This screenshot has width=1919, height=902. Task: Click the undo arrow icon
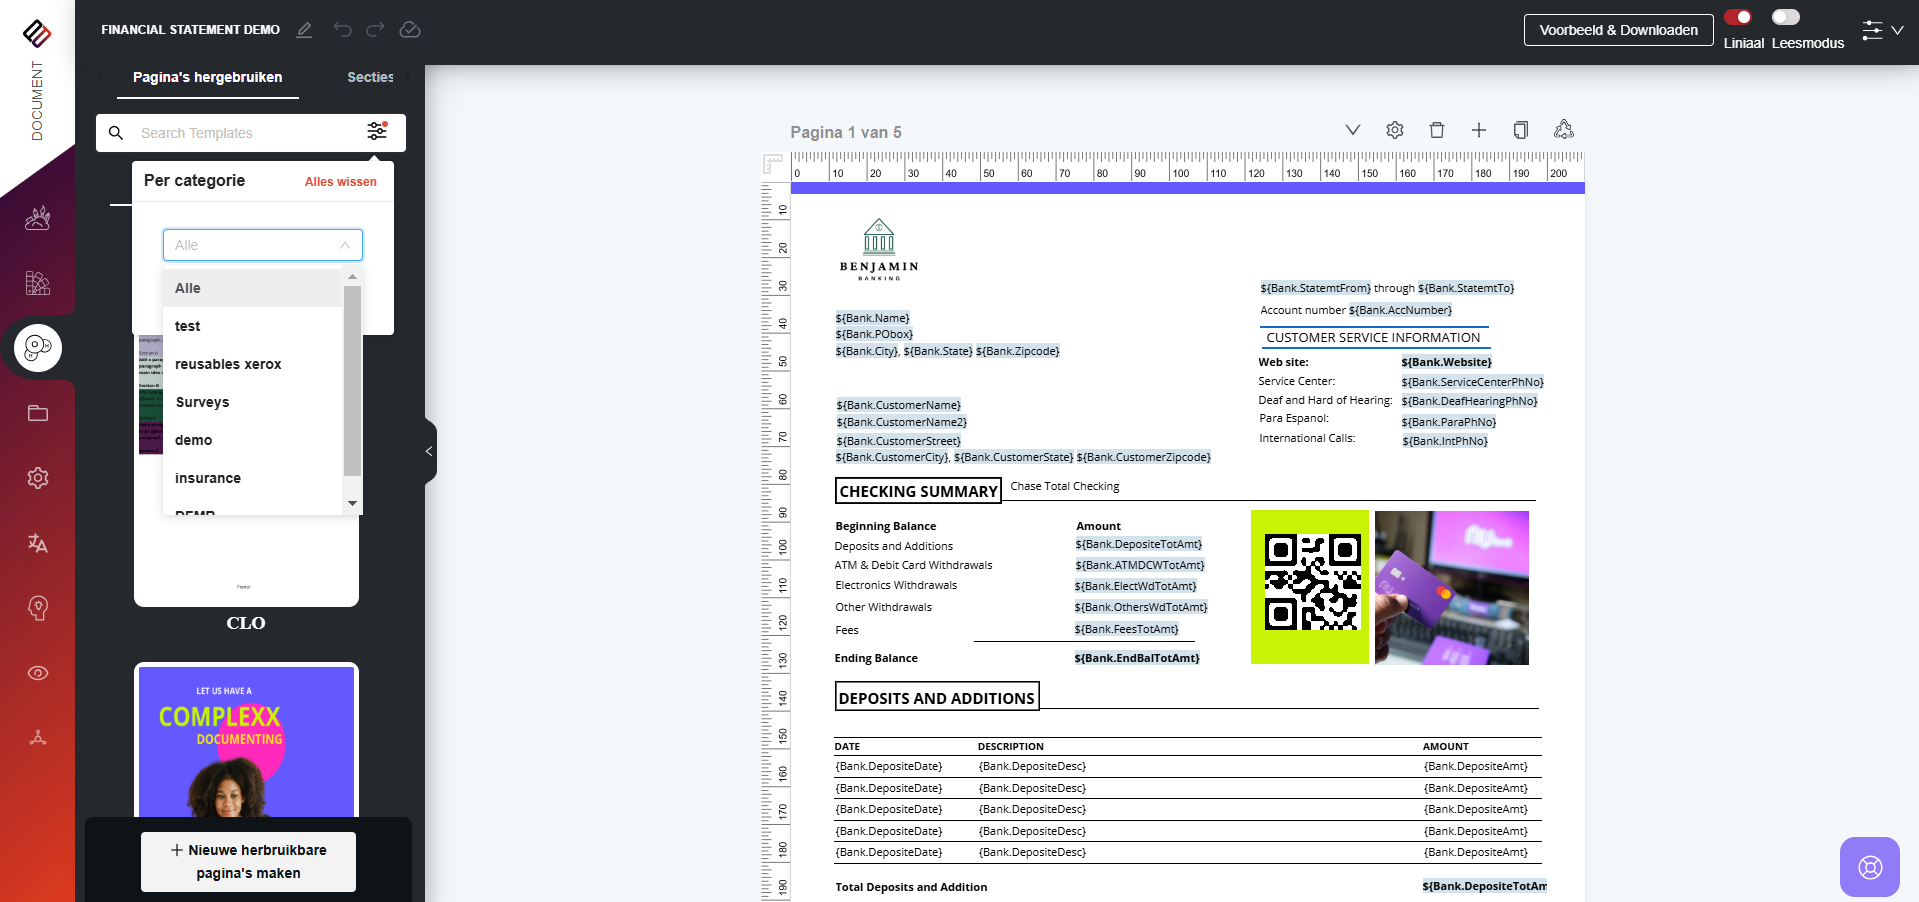tap(343, 30)
